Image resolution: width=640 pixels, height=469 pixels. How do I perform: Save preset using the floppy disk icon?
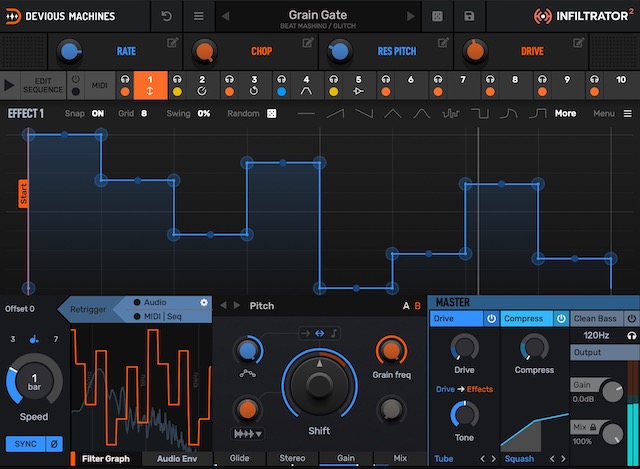pyautogui.click(x=470, y=16)
